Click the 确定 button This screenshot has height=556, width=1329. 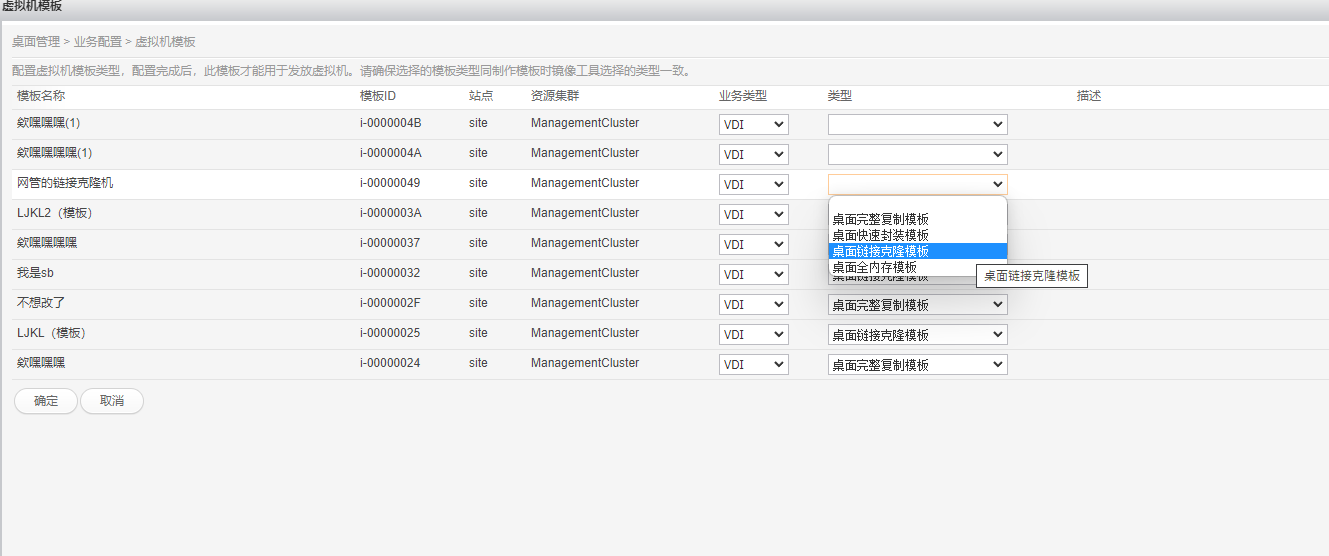pyautogui.click(x=46, y=401)
